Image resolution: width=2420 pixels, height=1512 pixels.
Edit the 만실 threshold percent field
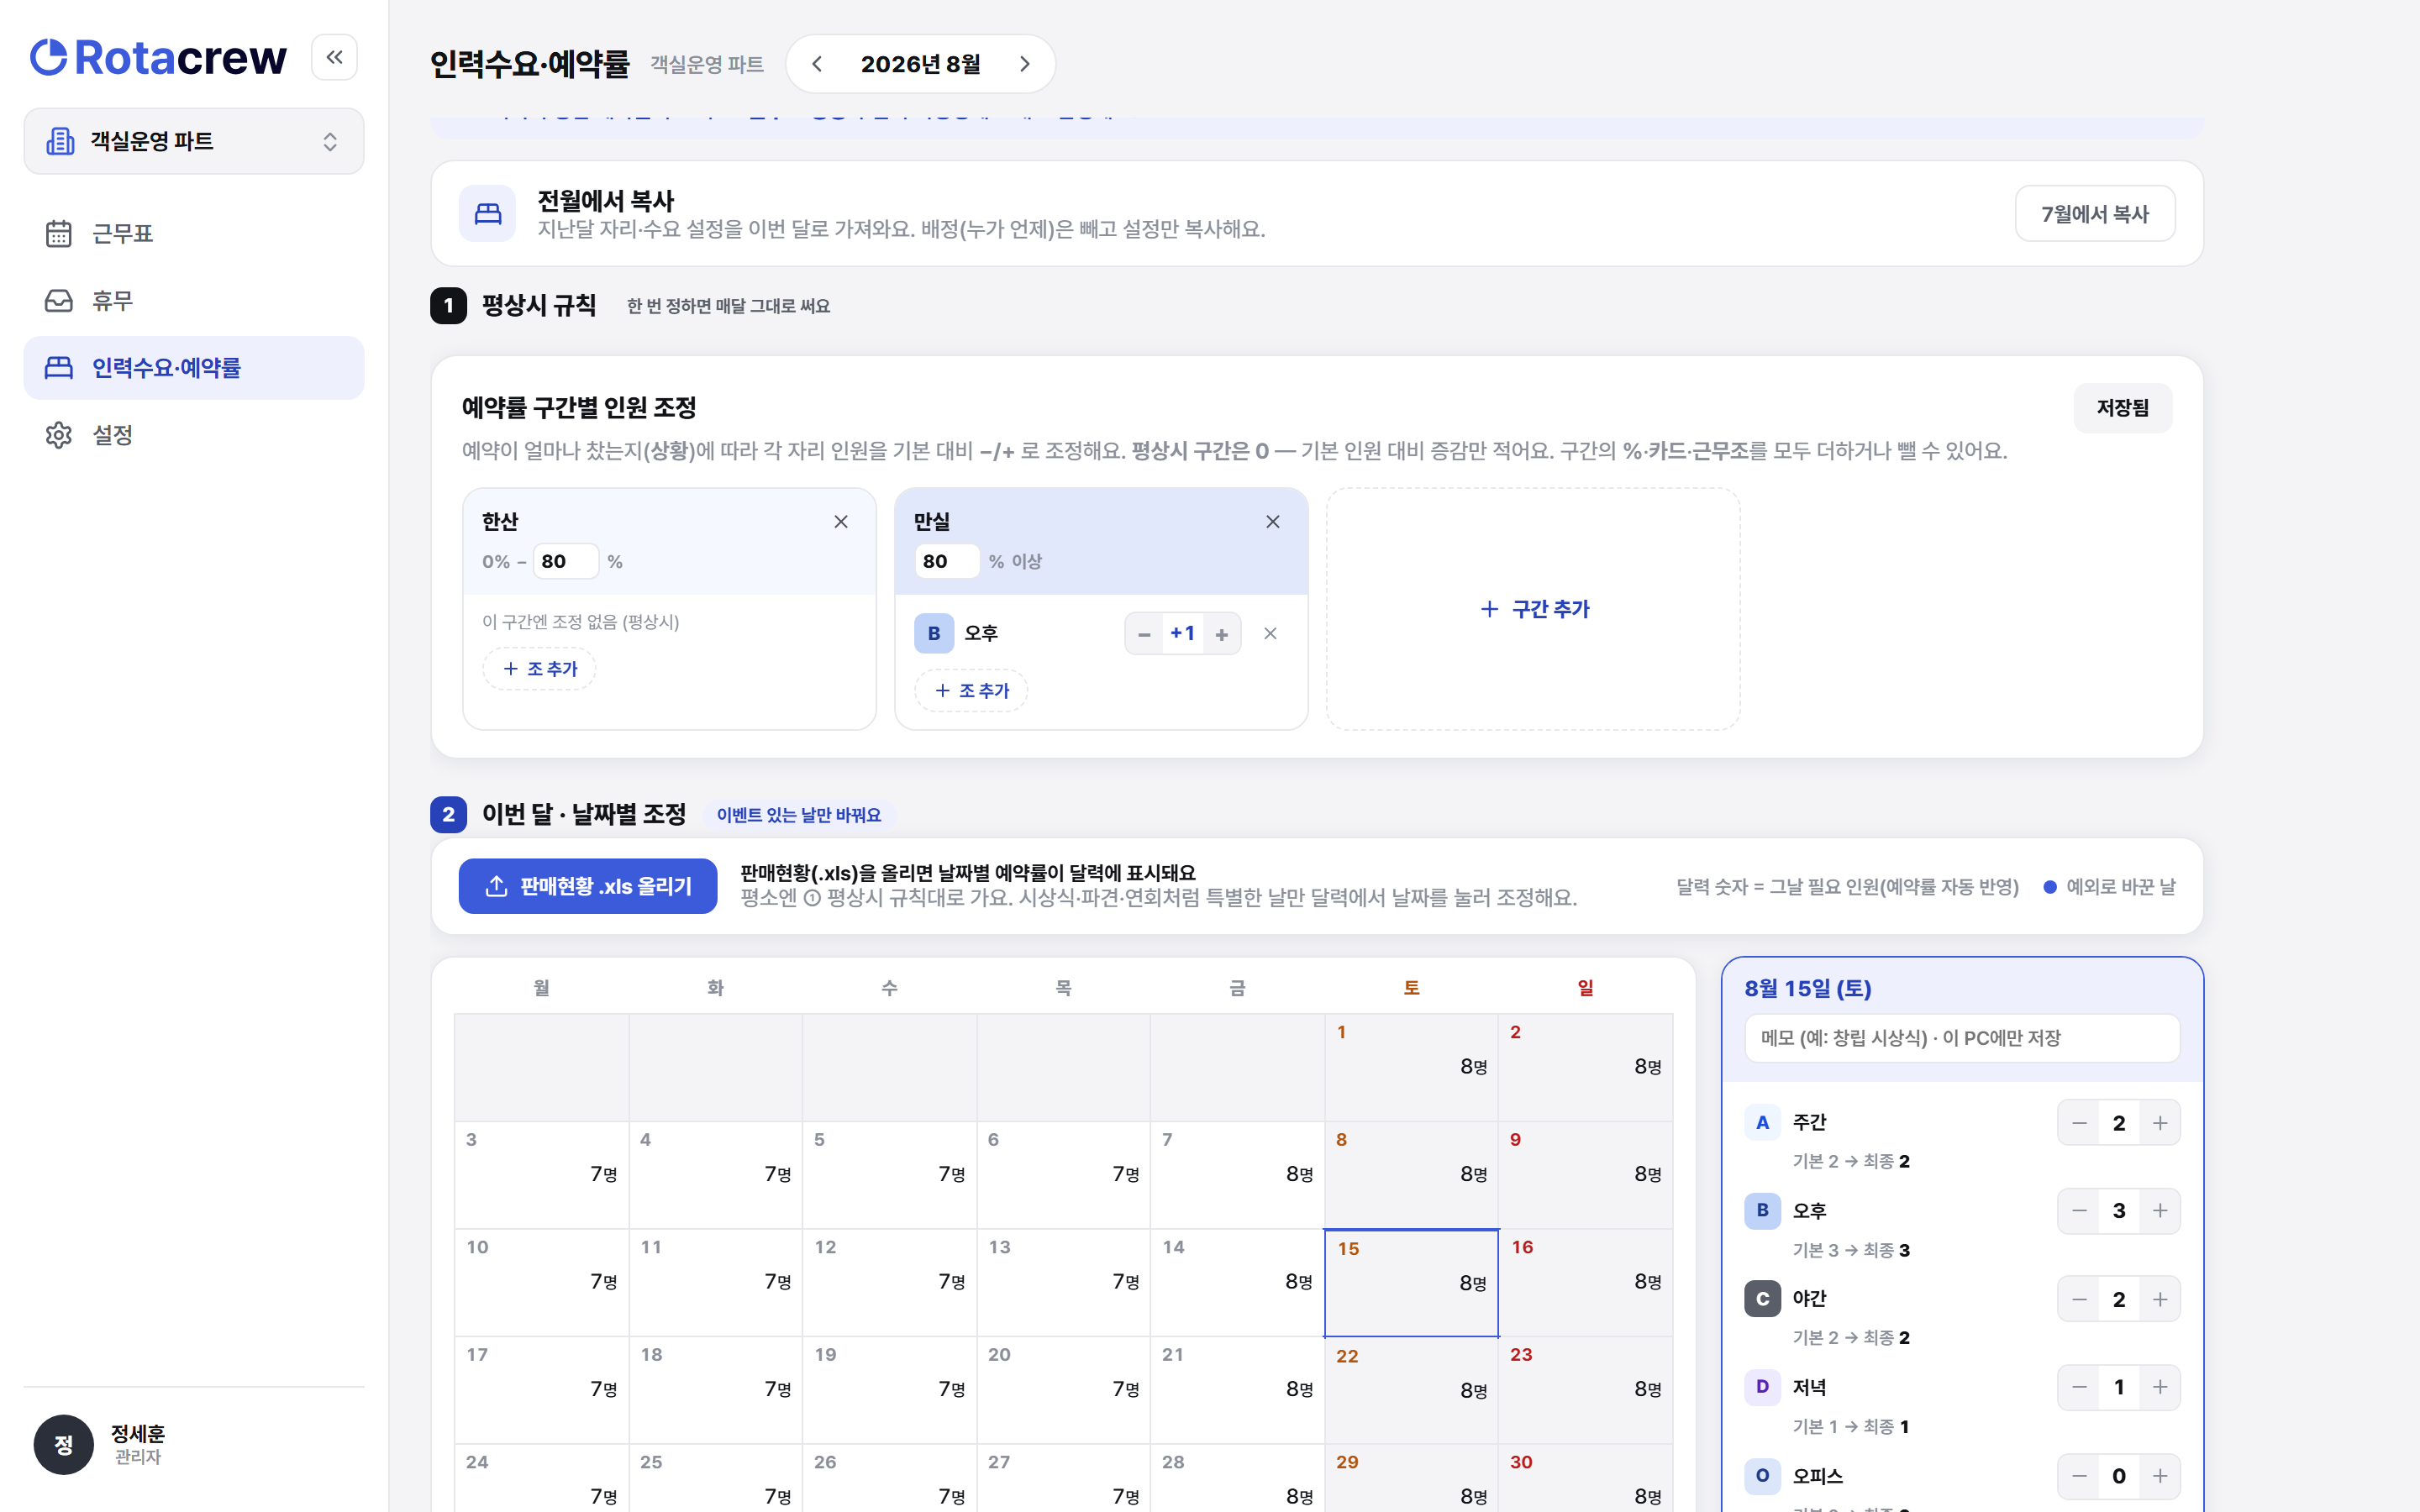946,561
